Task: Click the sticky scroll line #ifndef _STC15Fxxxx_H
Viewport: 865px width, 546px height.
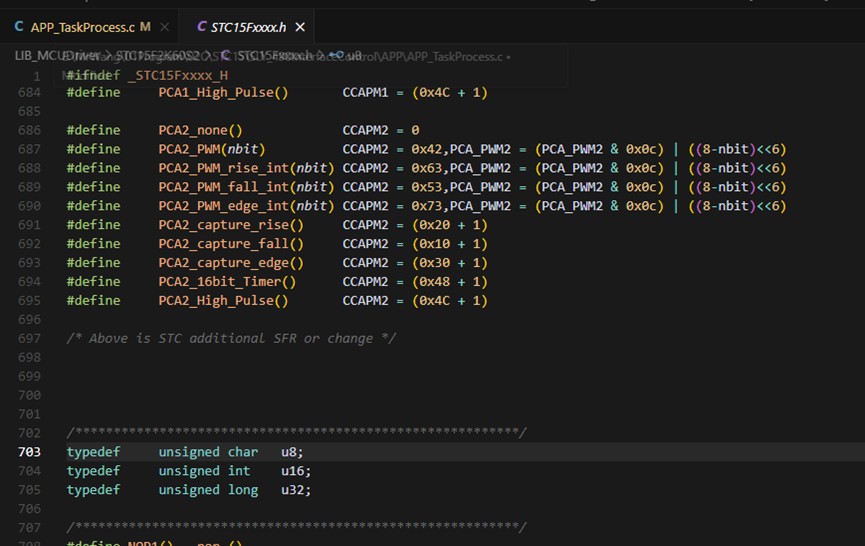Action: click(x=147, y=75)
